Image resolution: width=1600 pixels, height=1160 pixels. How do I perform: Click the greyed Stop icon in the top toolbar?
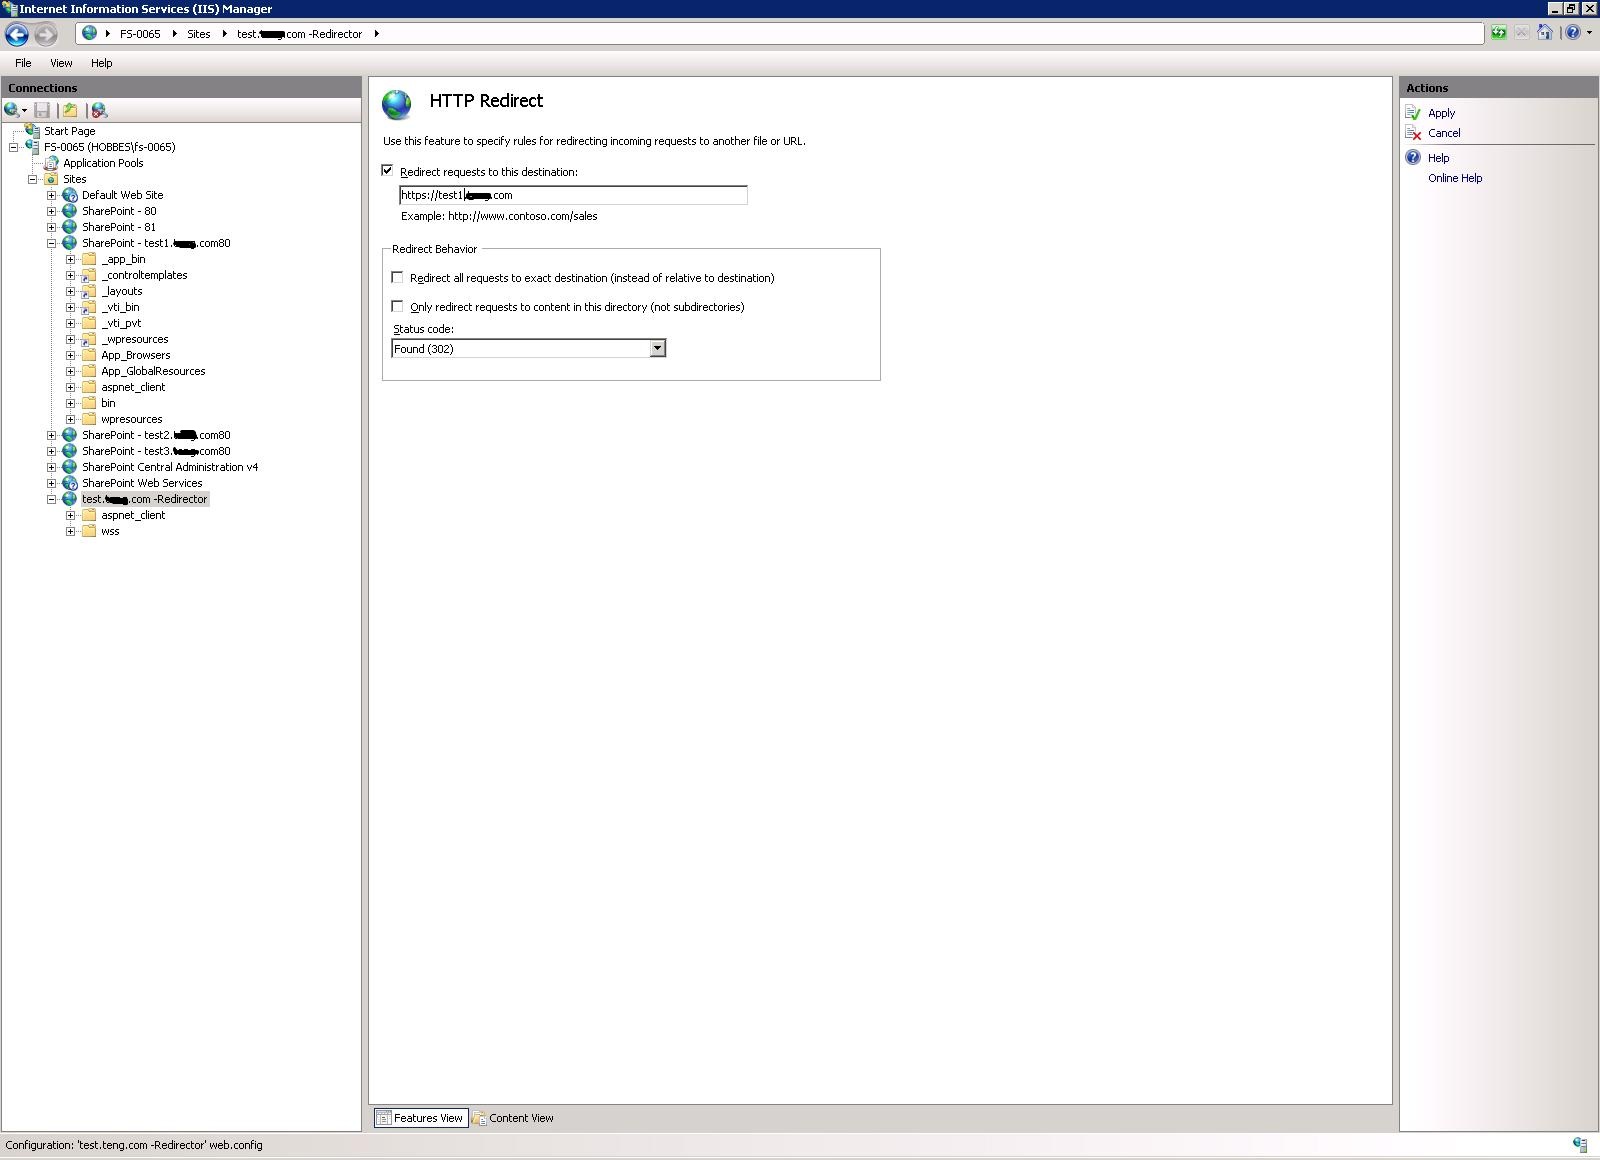(1521, 33)
